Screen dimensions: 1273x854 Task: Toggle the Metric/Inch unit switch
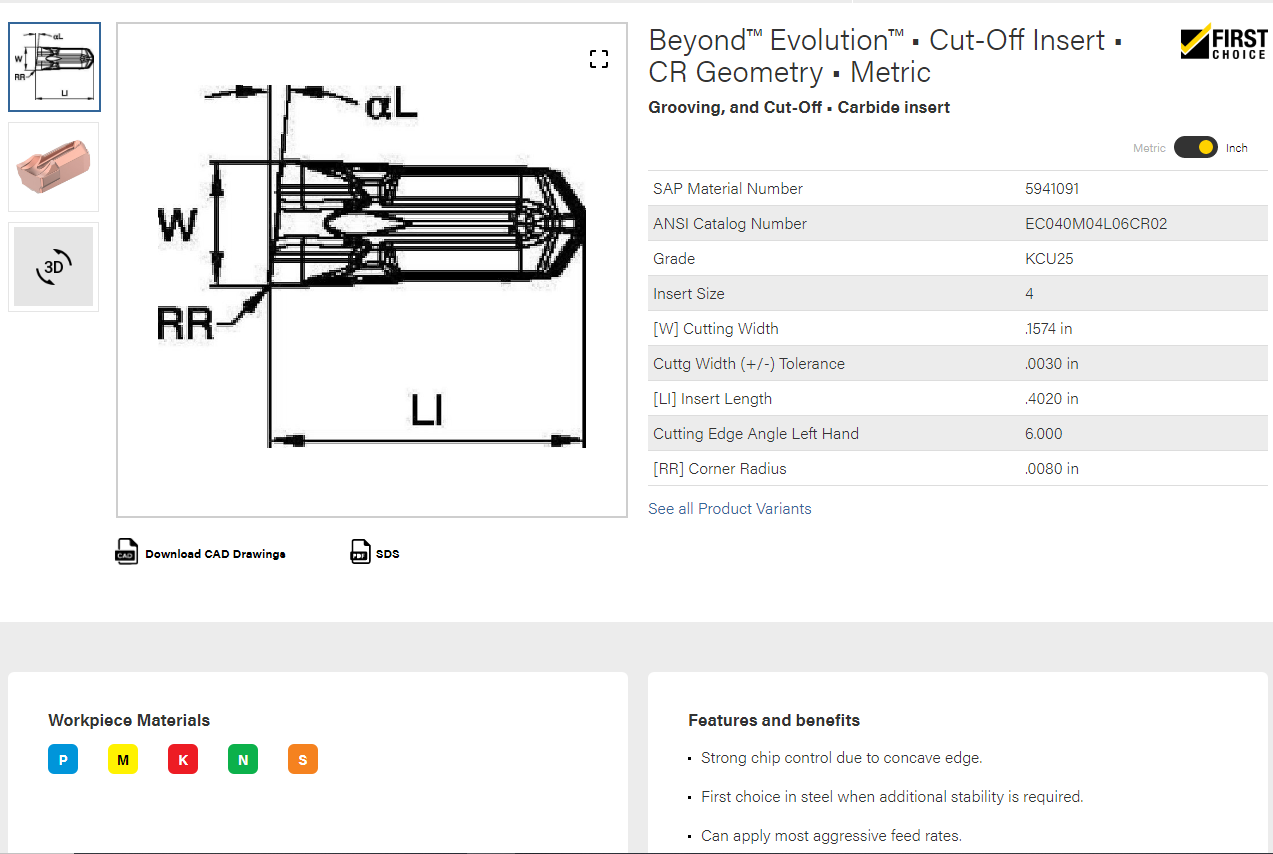[1195, 148]
